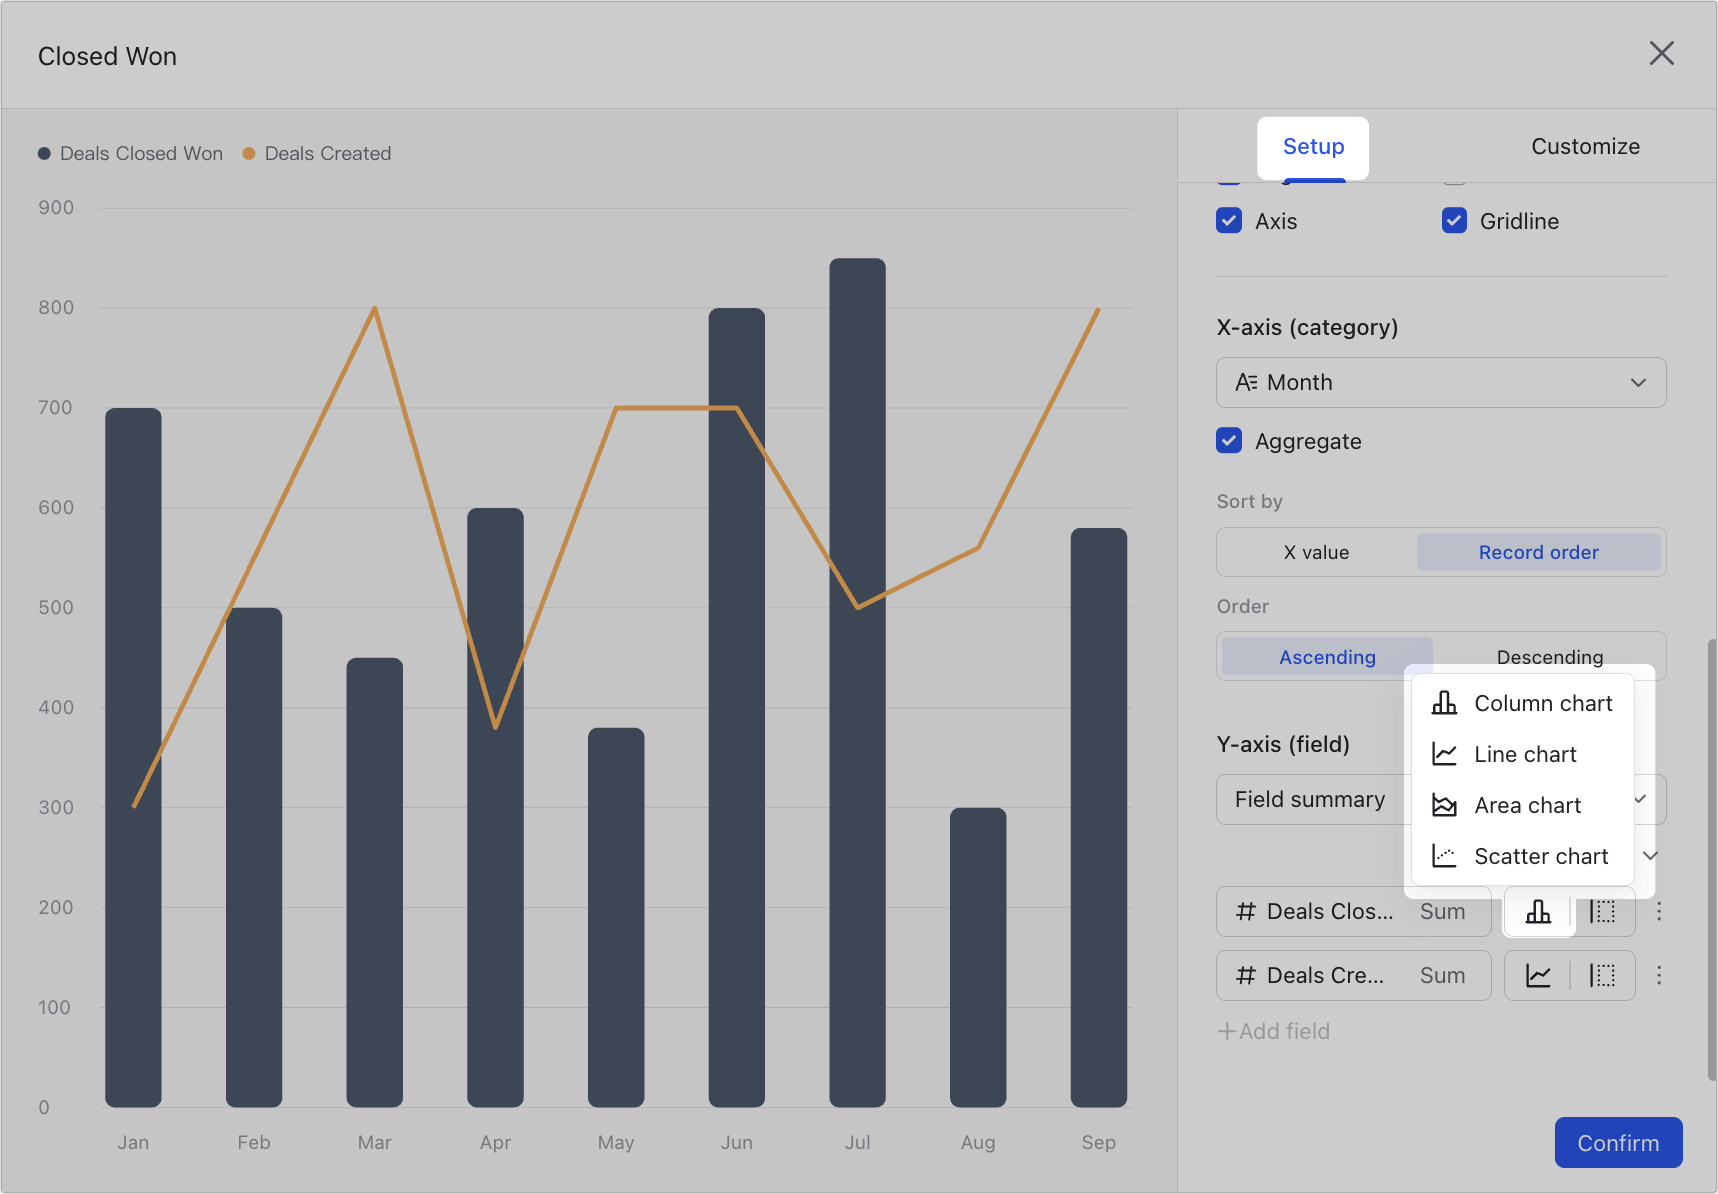Click Add field below the Y-axis fields
The height and width of the screenshot is (1194, 1718).
point(1273,1030)
